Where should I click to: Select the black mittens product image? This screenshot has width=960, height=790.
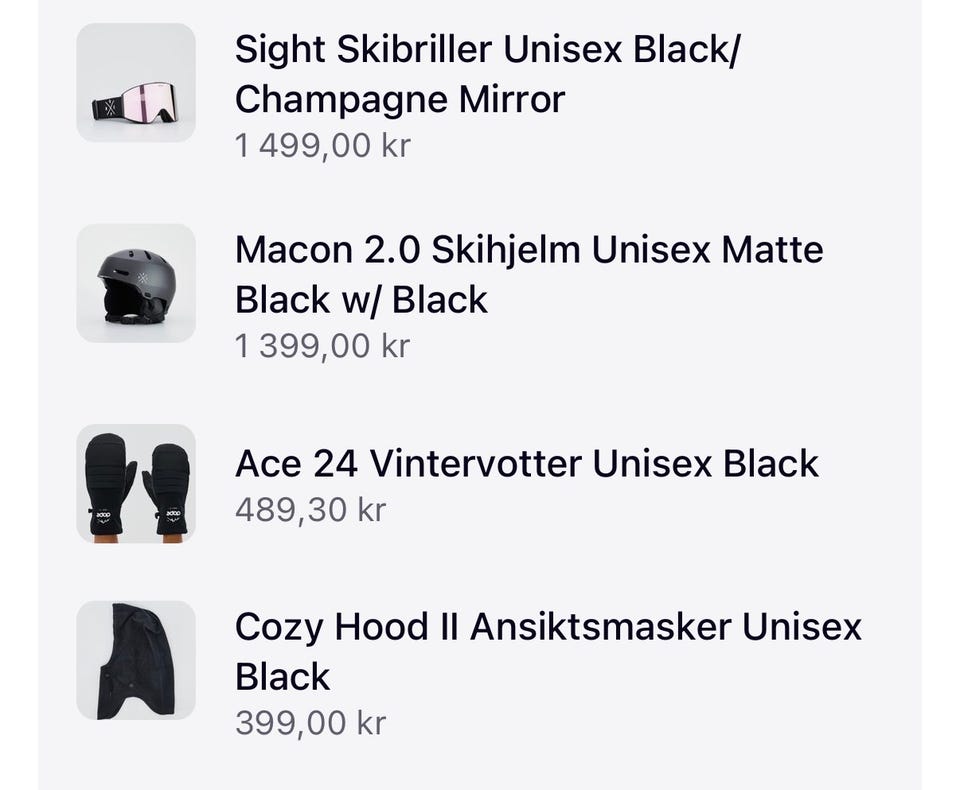pyautogui.click(x=136, y=483)
